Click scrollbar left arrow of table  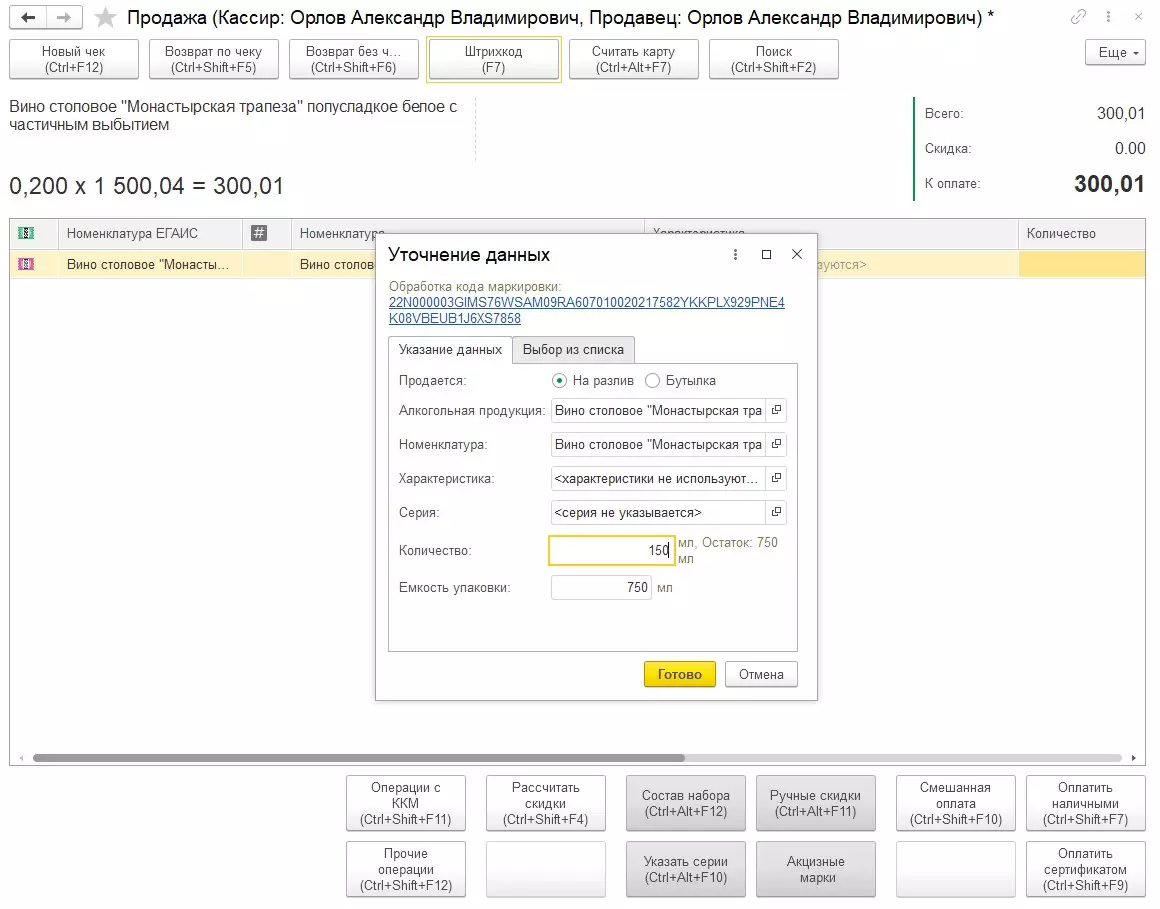point(21,757)
